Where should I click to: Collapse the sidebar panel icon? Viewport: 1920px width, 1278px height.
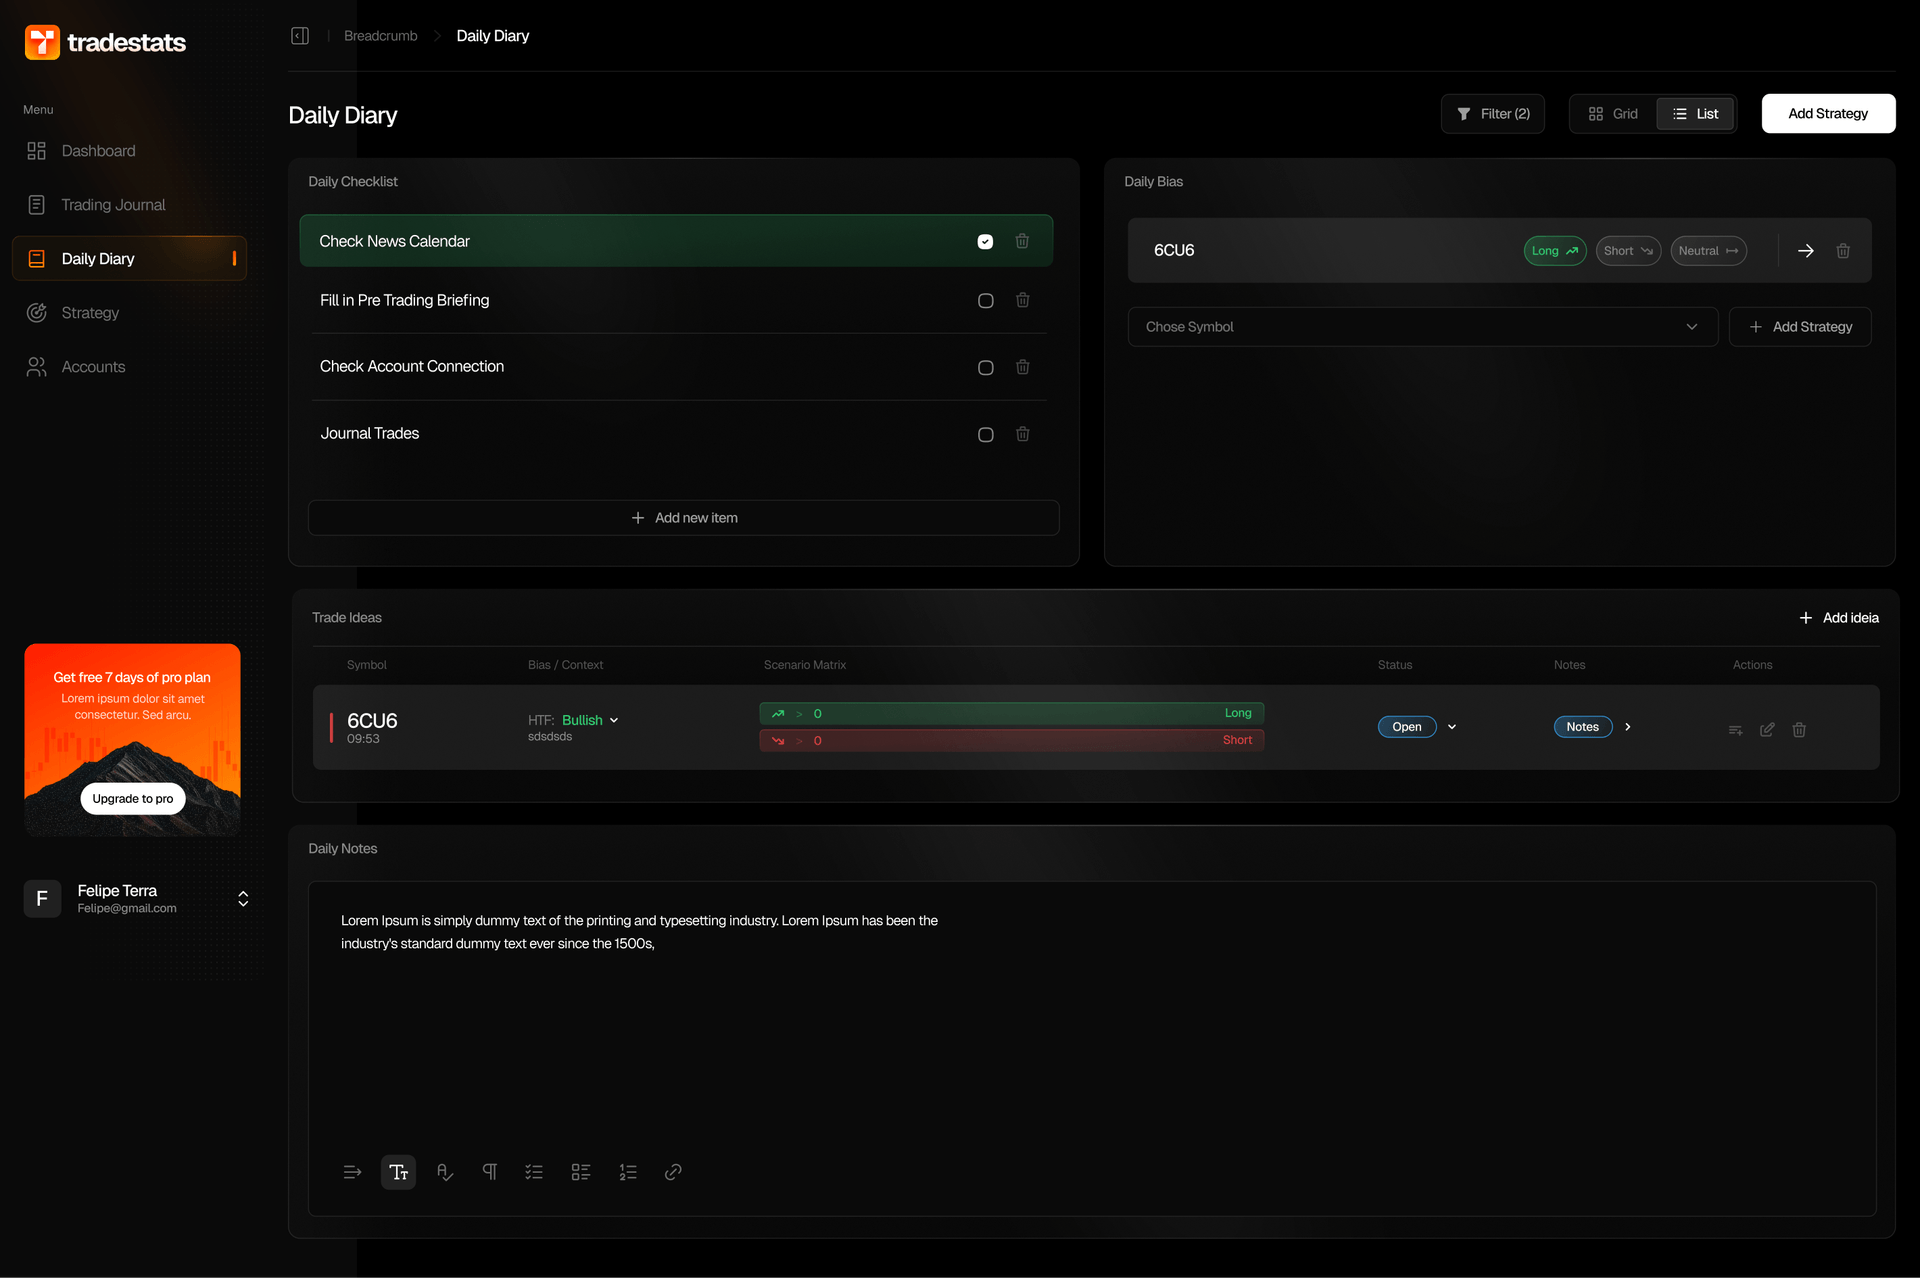(x=300, y=36)
